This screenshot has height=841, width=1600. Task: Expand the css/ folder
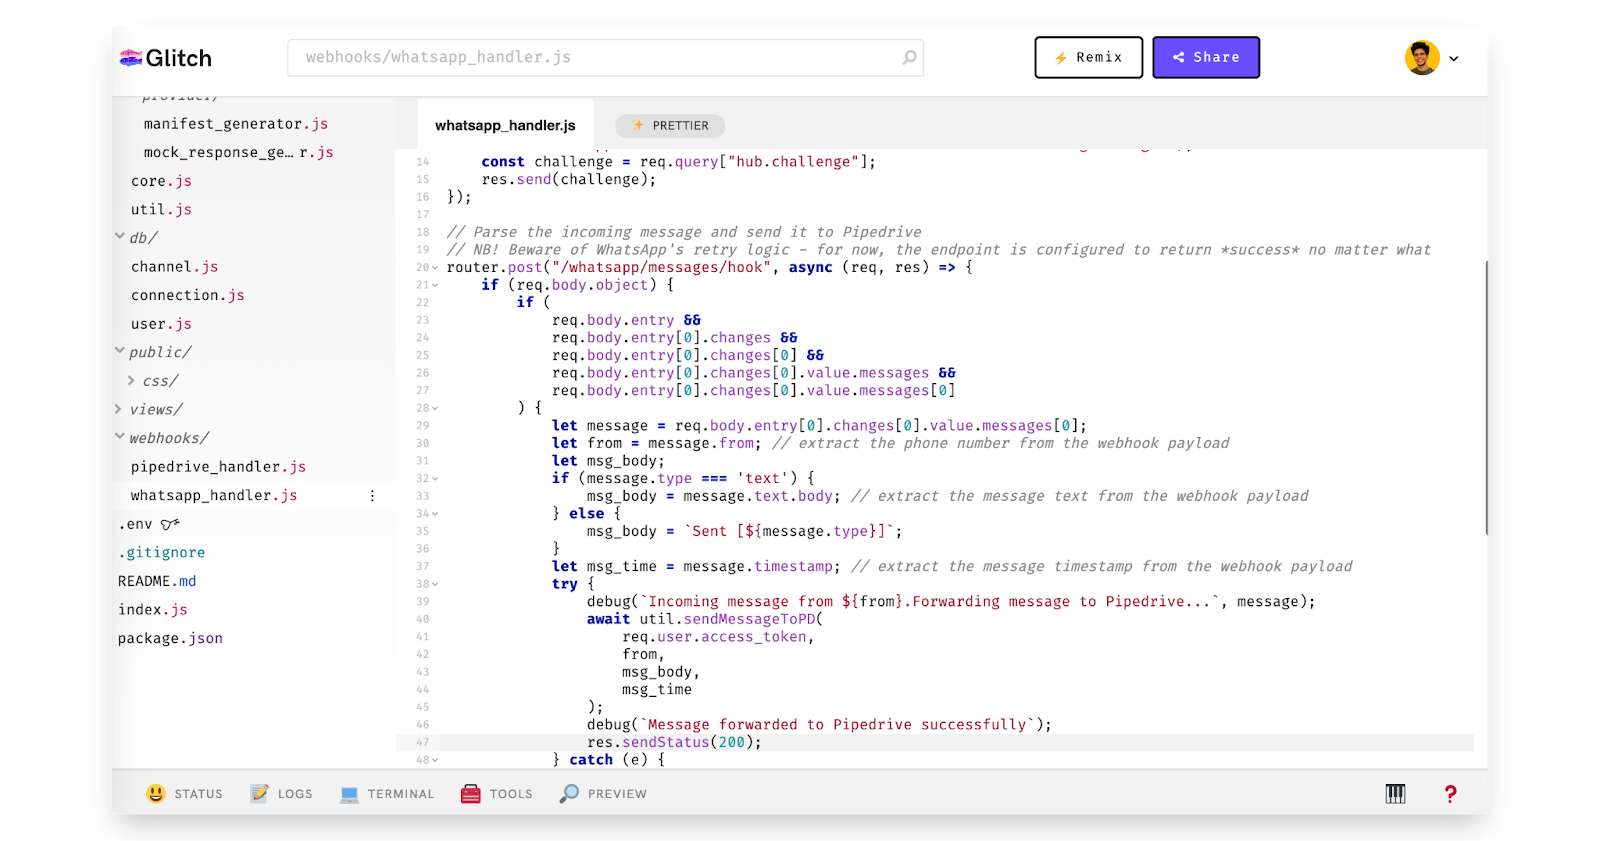[x=131, y=381]
